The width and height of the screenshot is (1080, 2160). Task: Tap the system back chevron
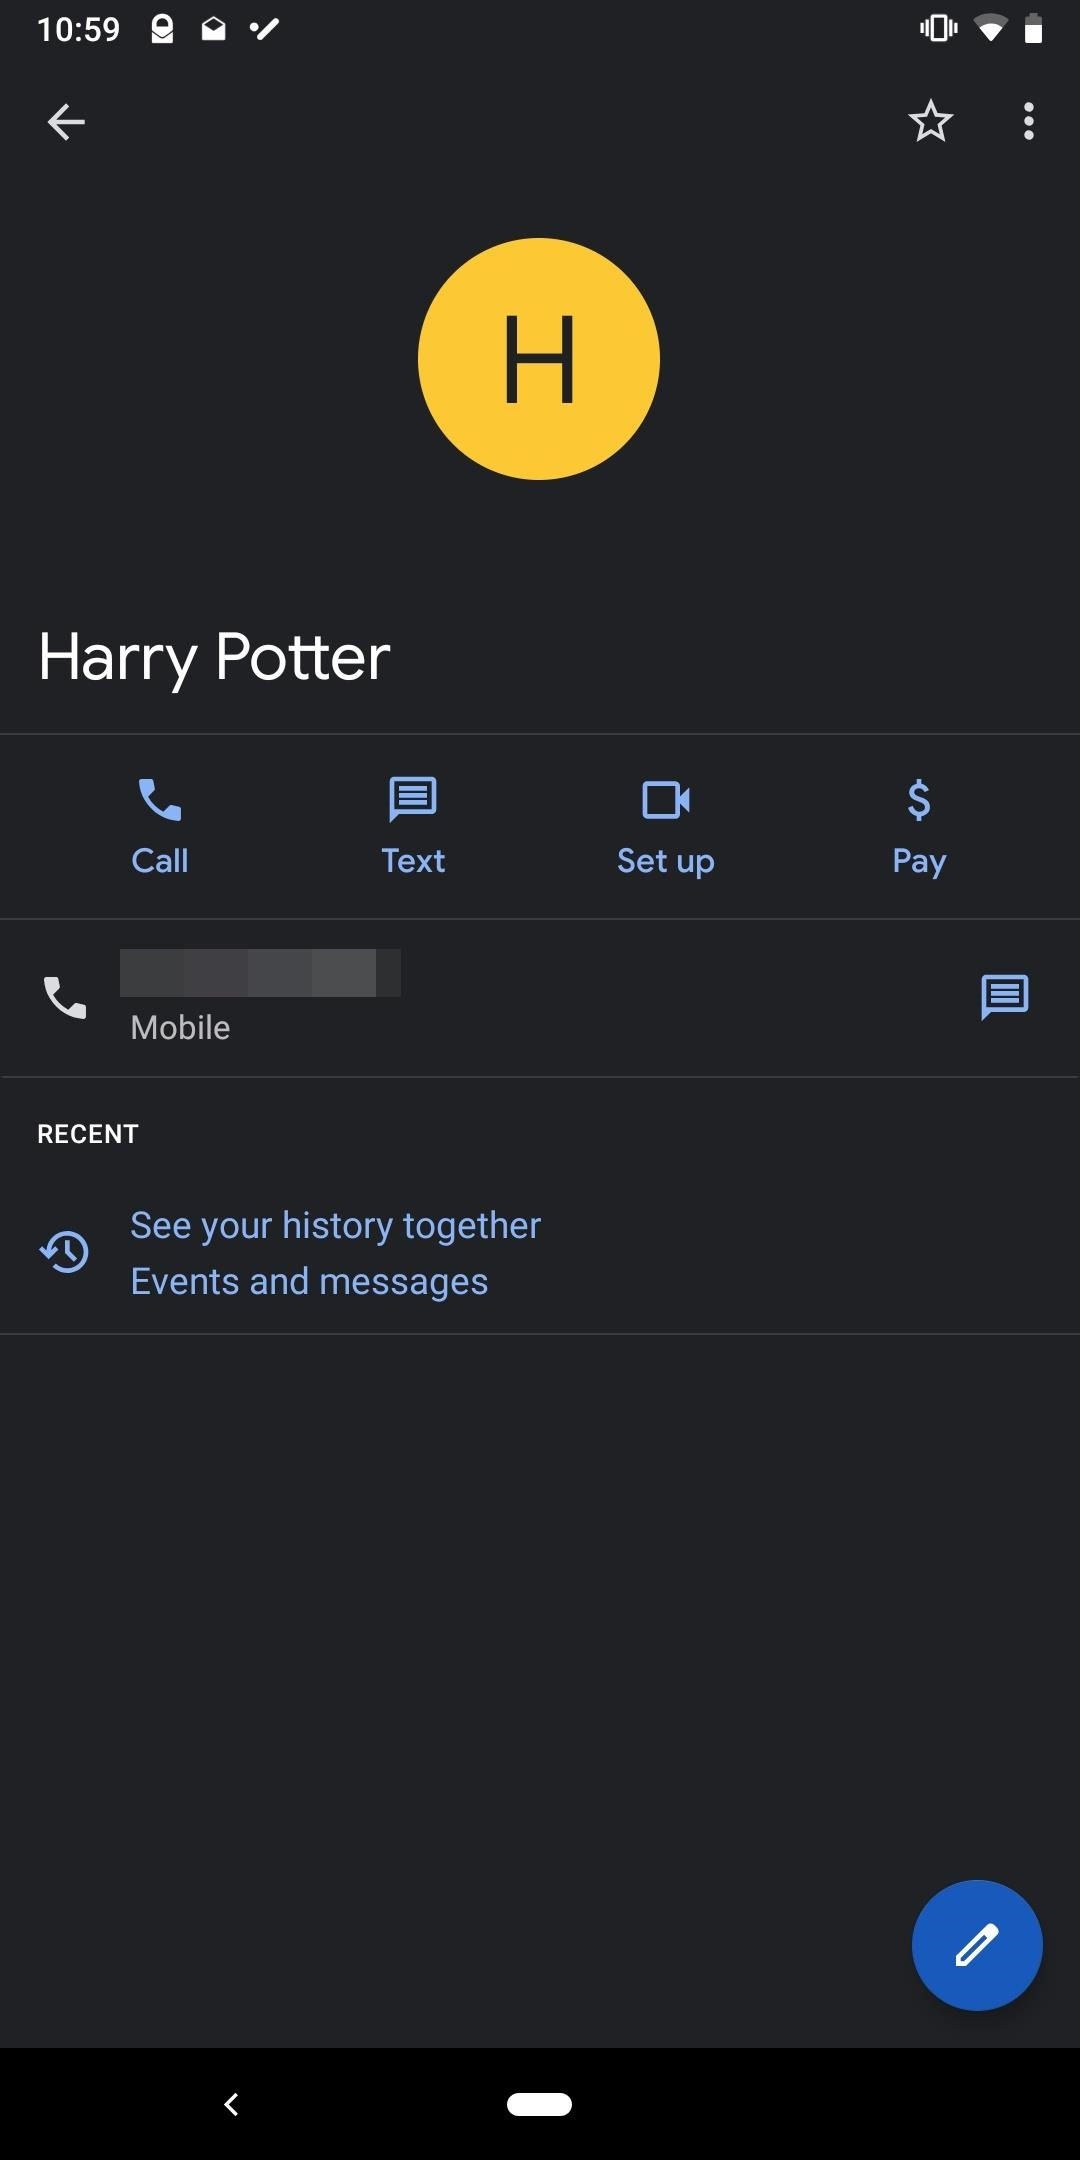[231, 2104]
